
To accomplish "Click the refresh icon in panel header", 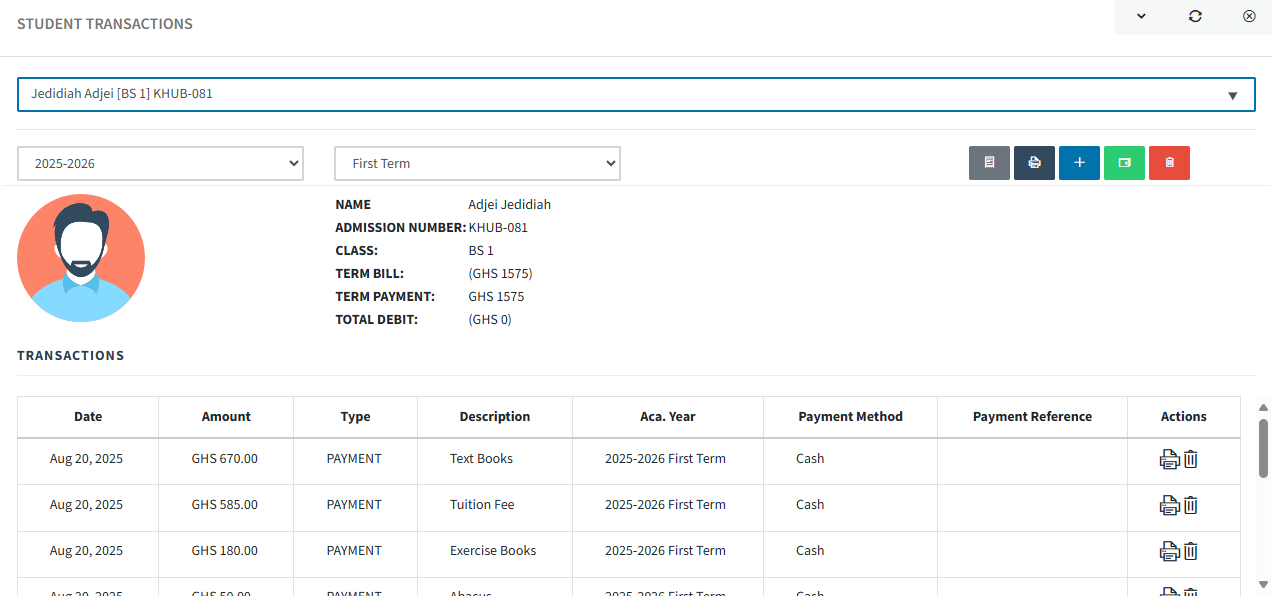I will pos(1195,16).
